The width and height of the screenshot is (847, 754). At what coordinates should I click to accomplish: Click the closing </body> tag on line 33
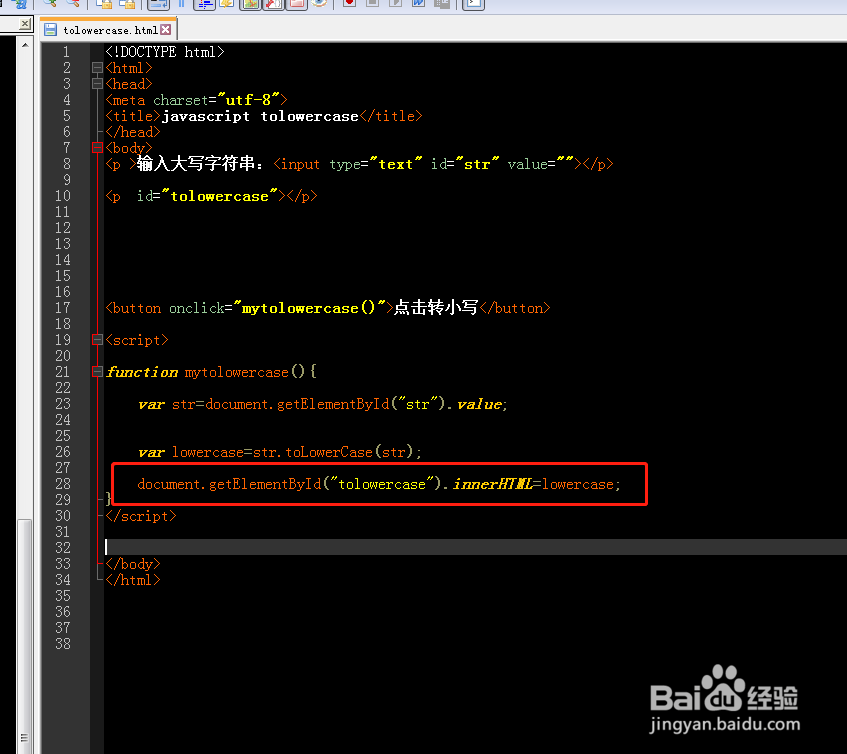(133, 564)
